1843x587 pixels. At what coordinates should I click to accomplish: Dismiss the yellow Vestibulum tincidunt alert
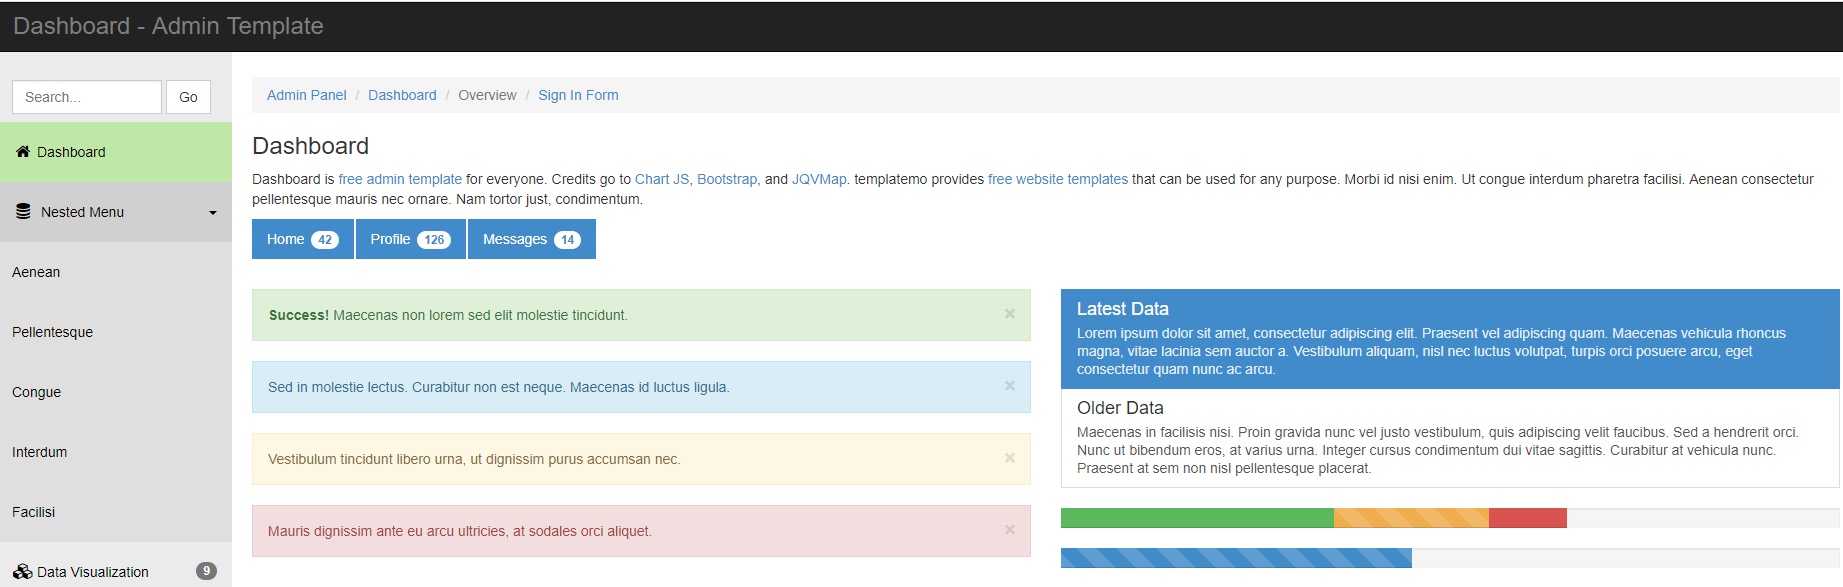click(1009, 458)
